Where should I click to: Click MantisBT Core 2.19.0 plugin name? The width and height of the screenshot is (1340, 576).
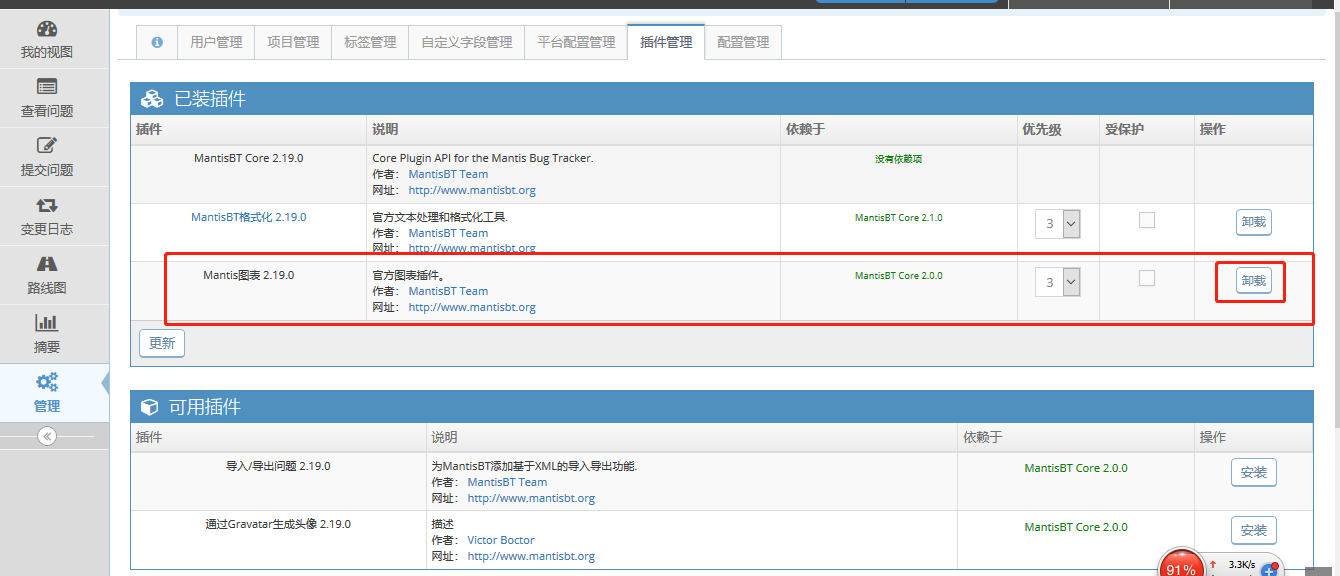(x=249, y=158)
